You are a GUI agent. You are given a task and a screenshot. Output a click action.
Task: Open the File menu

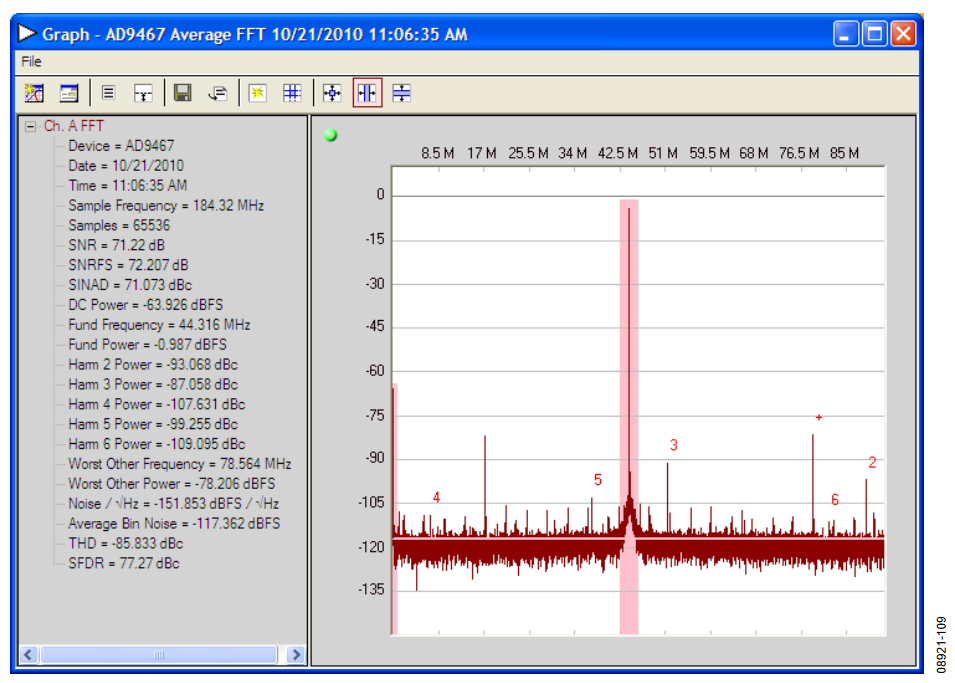tap(31, 61)
